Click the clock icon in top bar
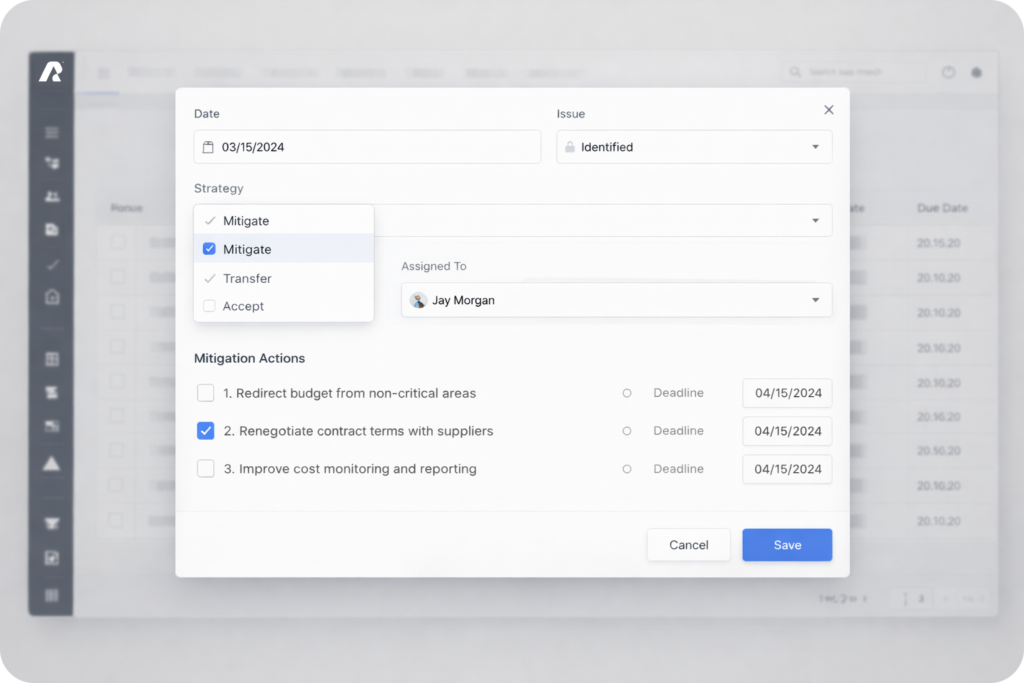The image size is (1024, 683). pyautogui.click(x=948, y=72)
